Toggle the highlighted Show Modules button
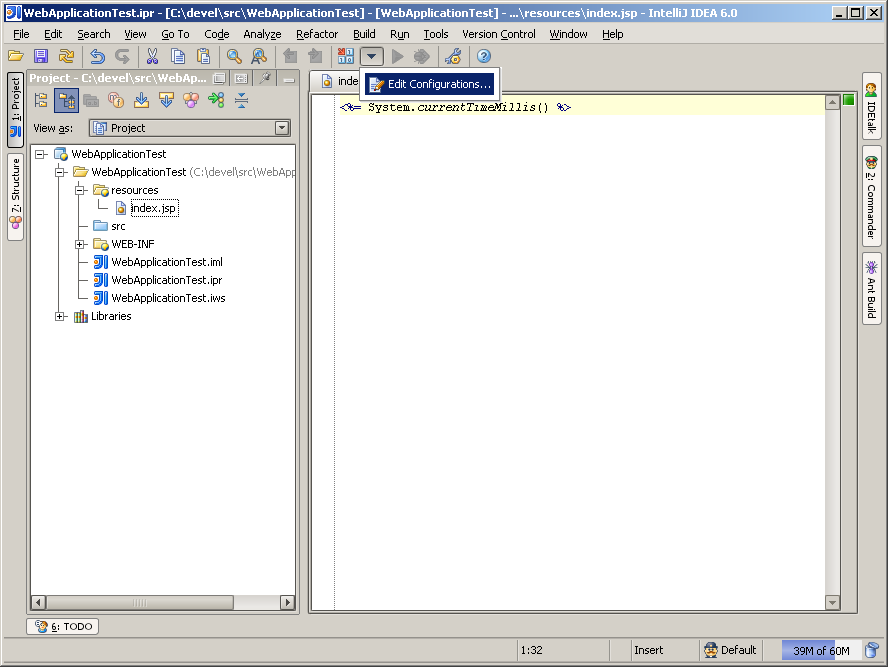Image resolution: width=888 pixels, height=667 pixels. (x=66, y=101)
